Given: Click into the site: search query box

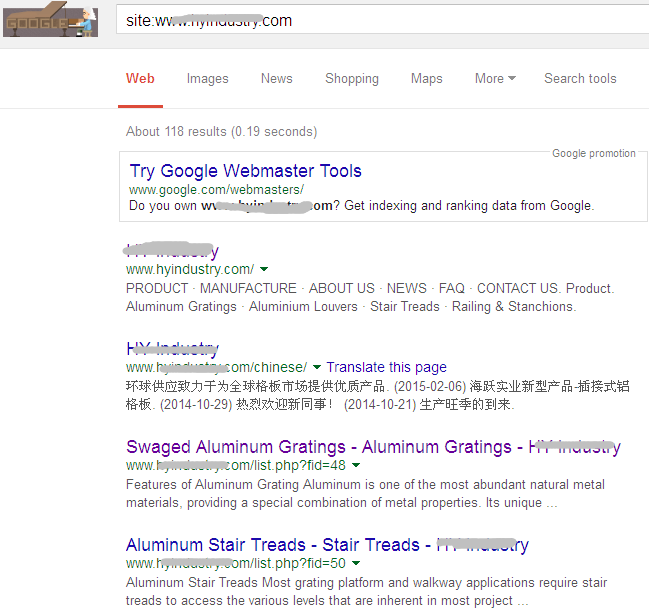Looking at the screenshot, I should tap(382, 20).
